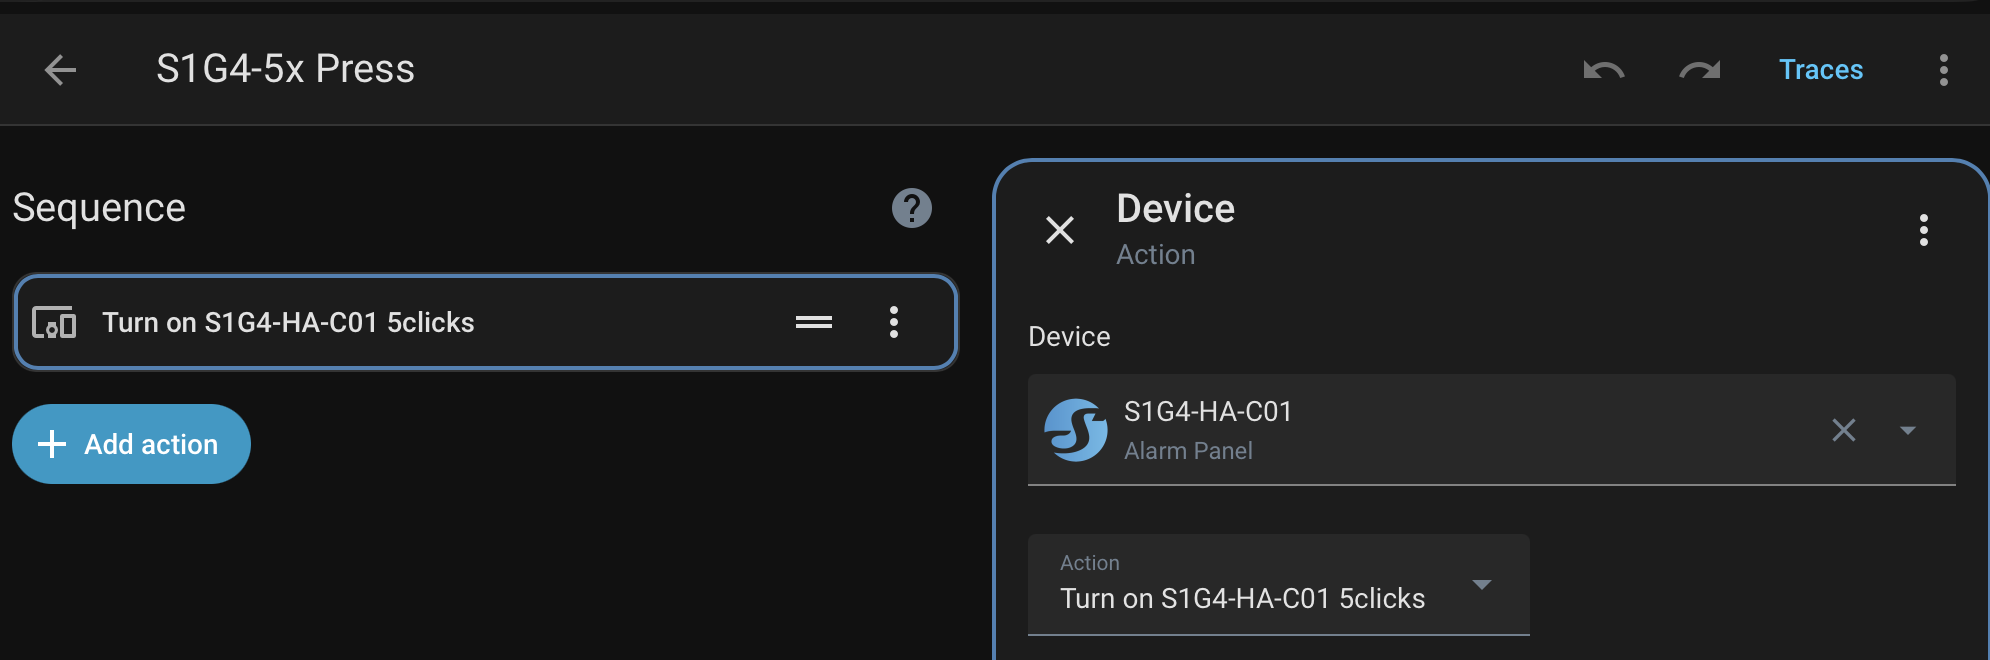Expand the Device picker dropdown arrow
1990x660 pixels.
pyautogui.click(x=1907, y=430)
